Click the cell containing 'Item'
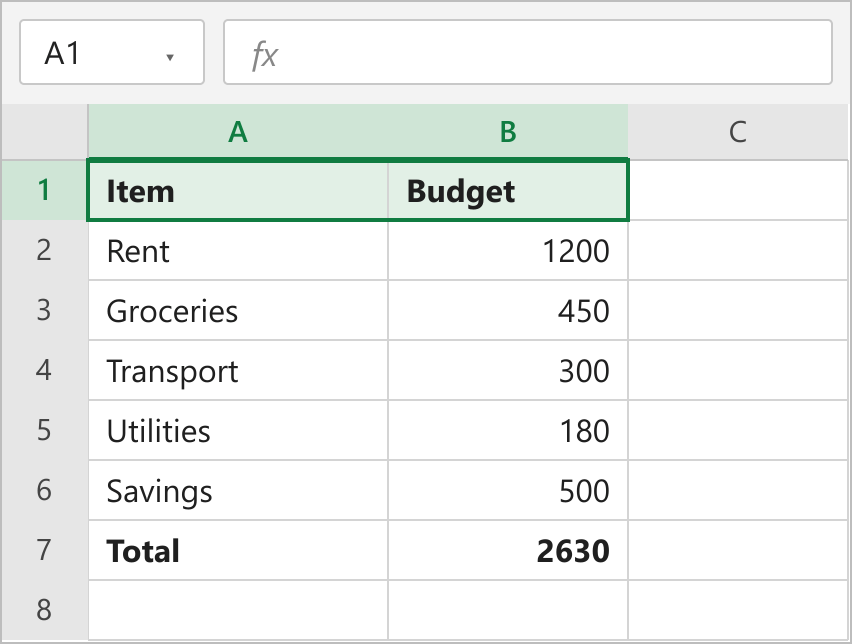Screen dimensions: 852x644 [x=238, y=190]
